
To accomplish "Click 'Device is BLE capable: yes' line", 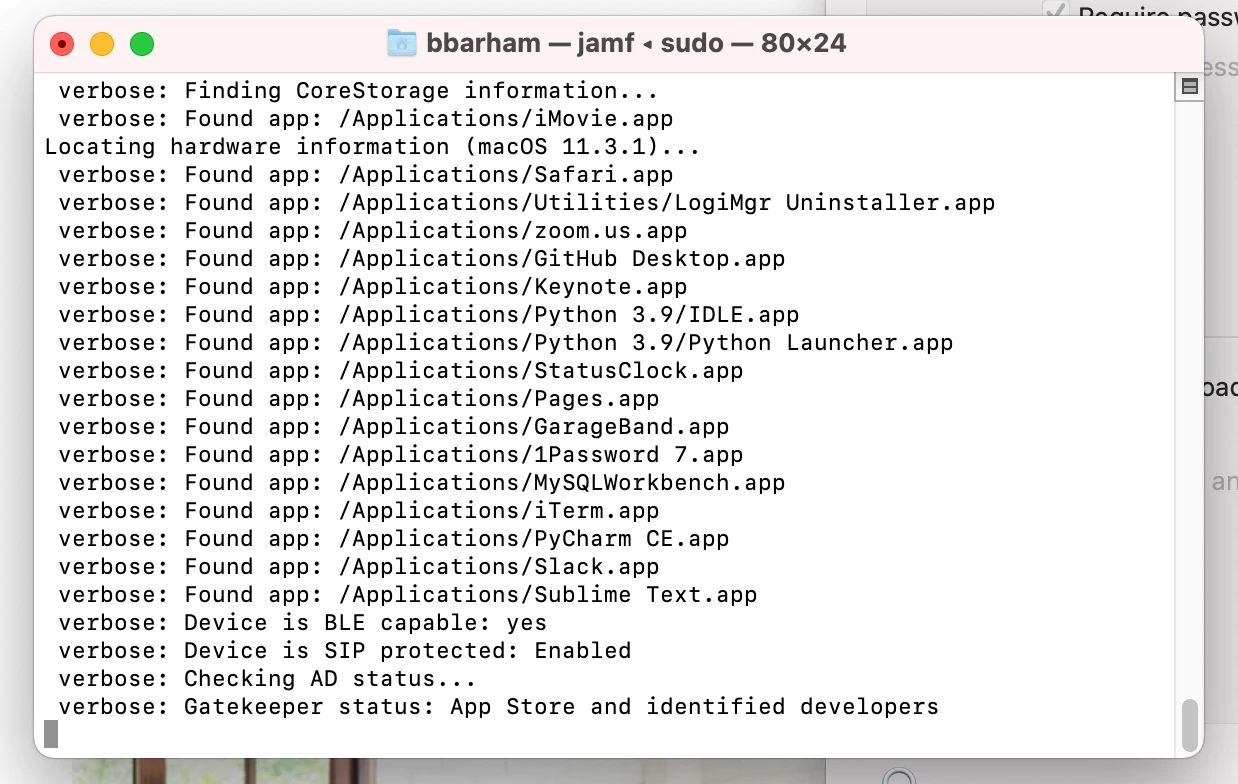I will coord(302,623).
